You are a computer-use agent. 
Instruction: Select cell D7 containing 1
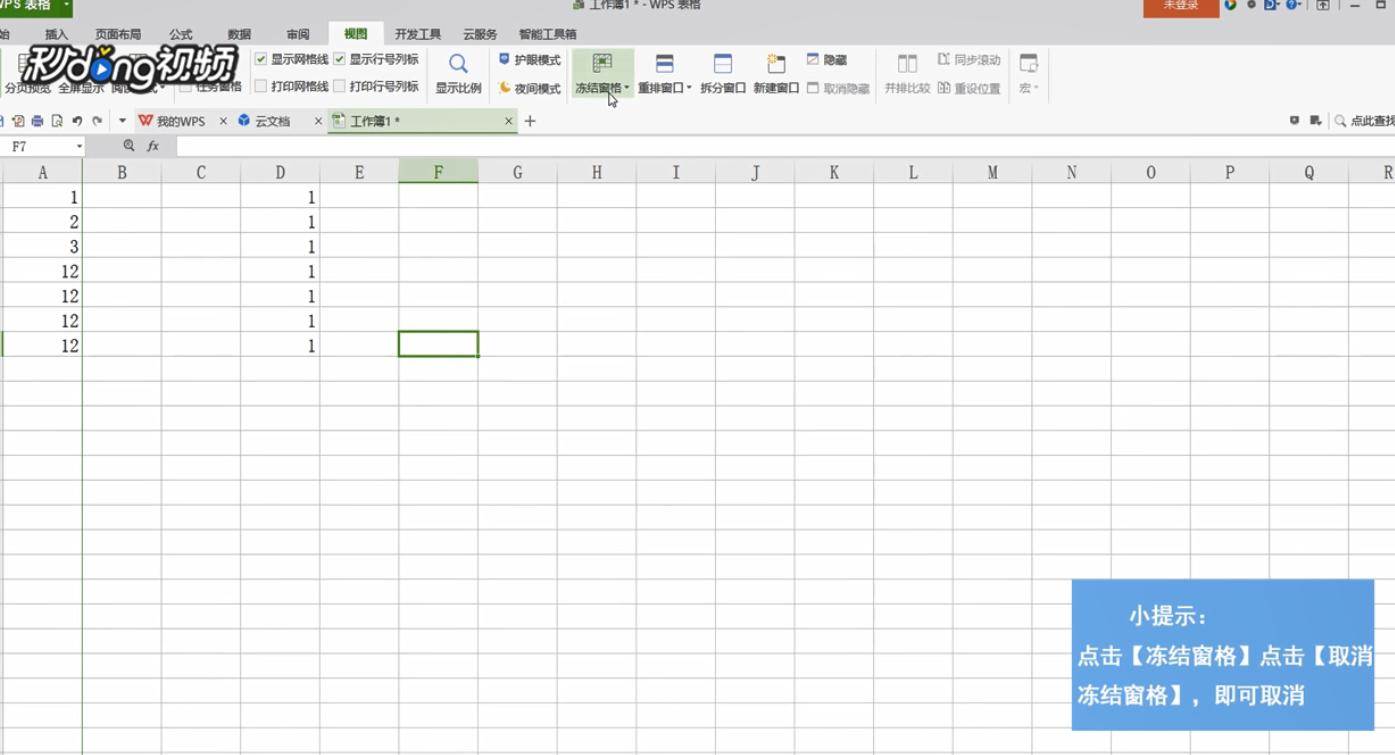click(x=280, y=345)
